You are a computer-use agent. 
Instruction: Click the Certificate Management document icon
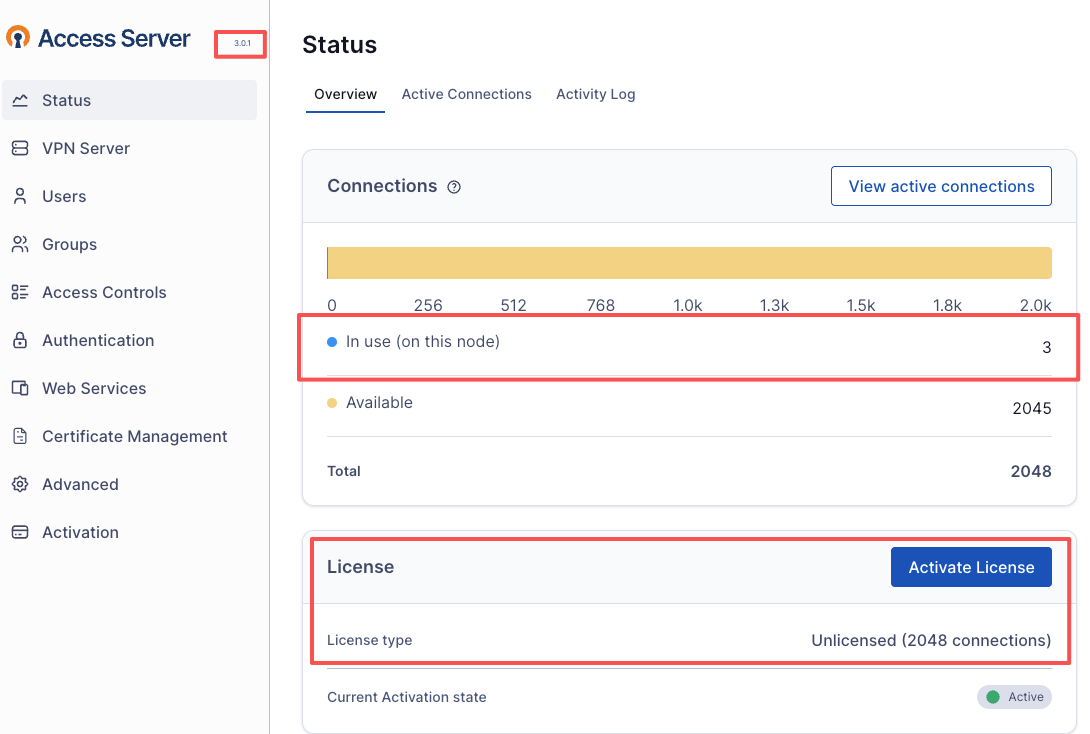pos(20,436)
